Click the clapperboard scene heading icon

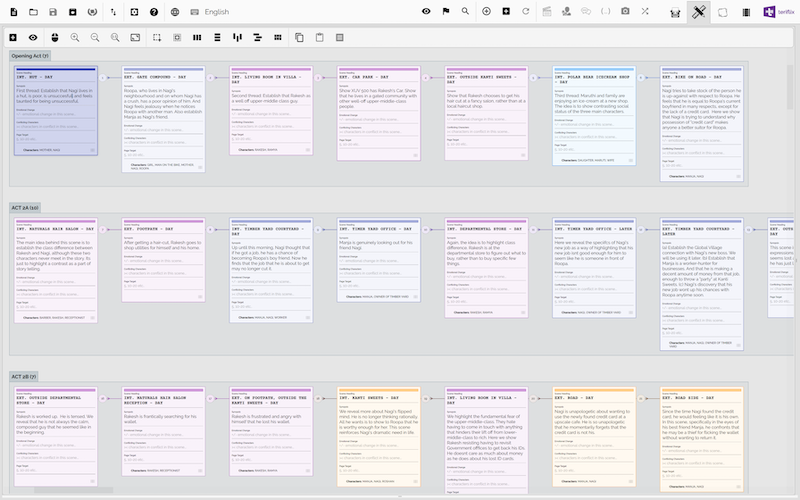tap(547, 11)
